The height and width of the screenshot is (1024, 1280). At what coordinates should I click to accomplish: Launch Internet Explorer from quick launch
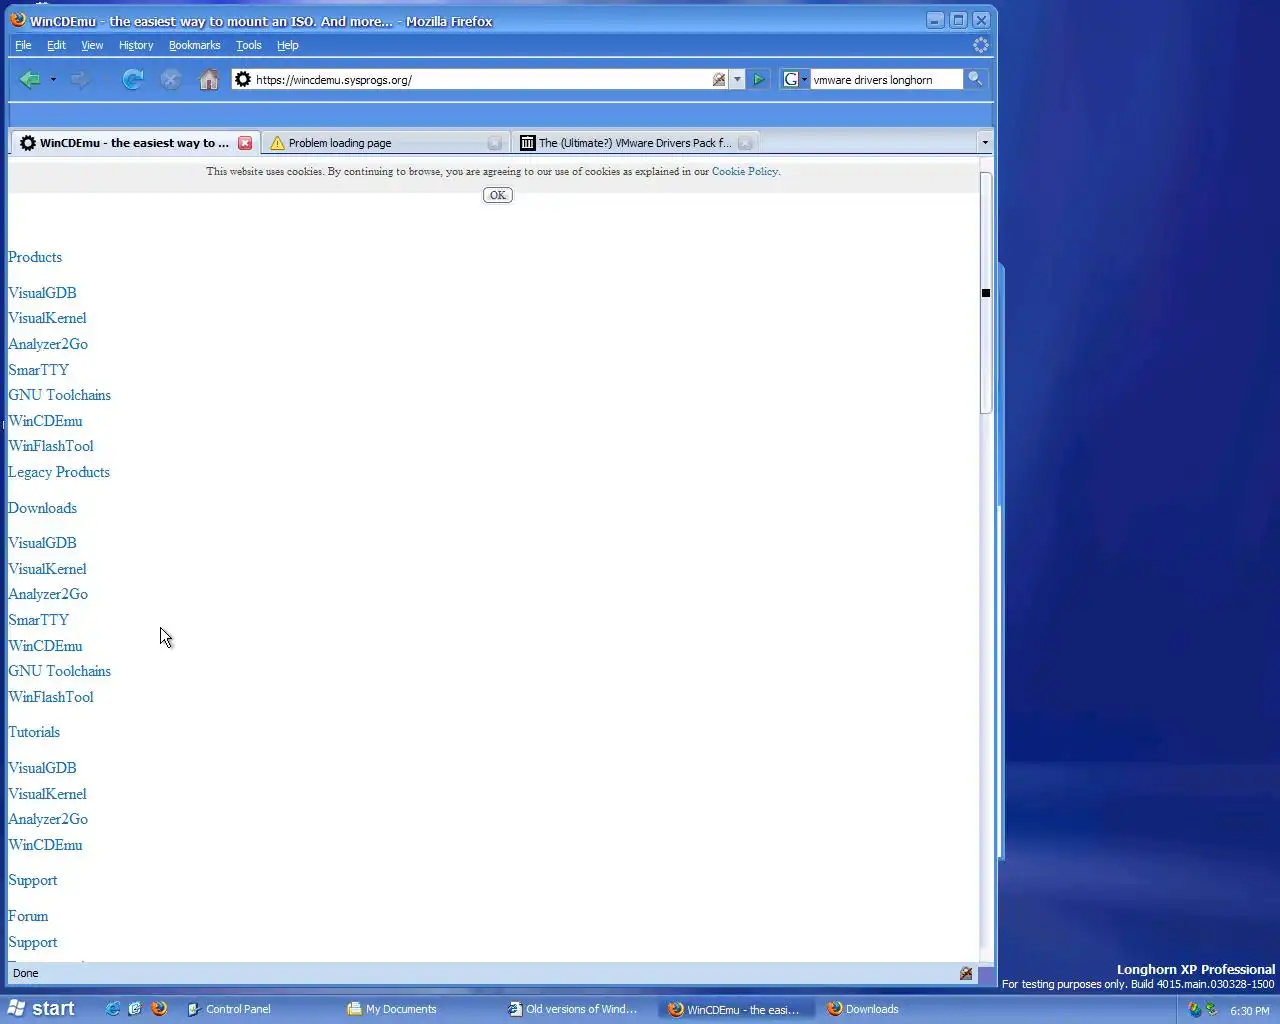[x=113, y=1009]
